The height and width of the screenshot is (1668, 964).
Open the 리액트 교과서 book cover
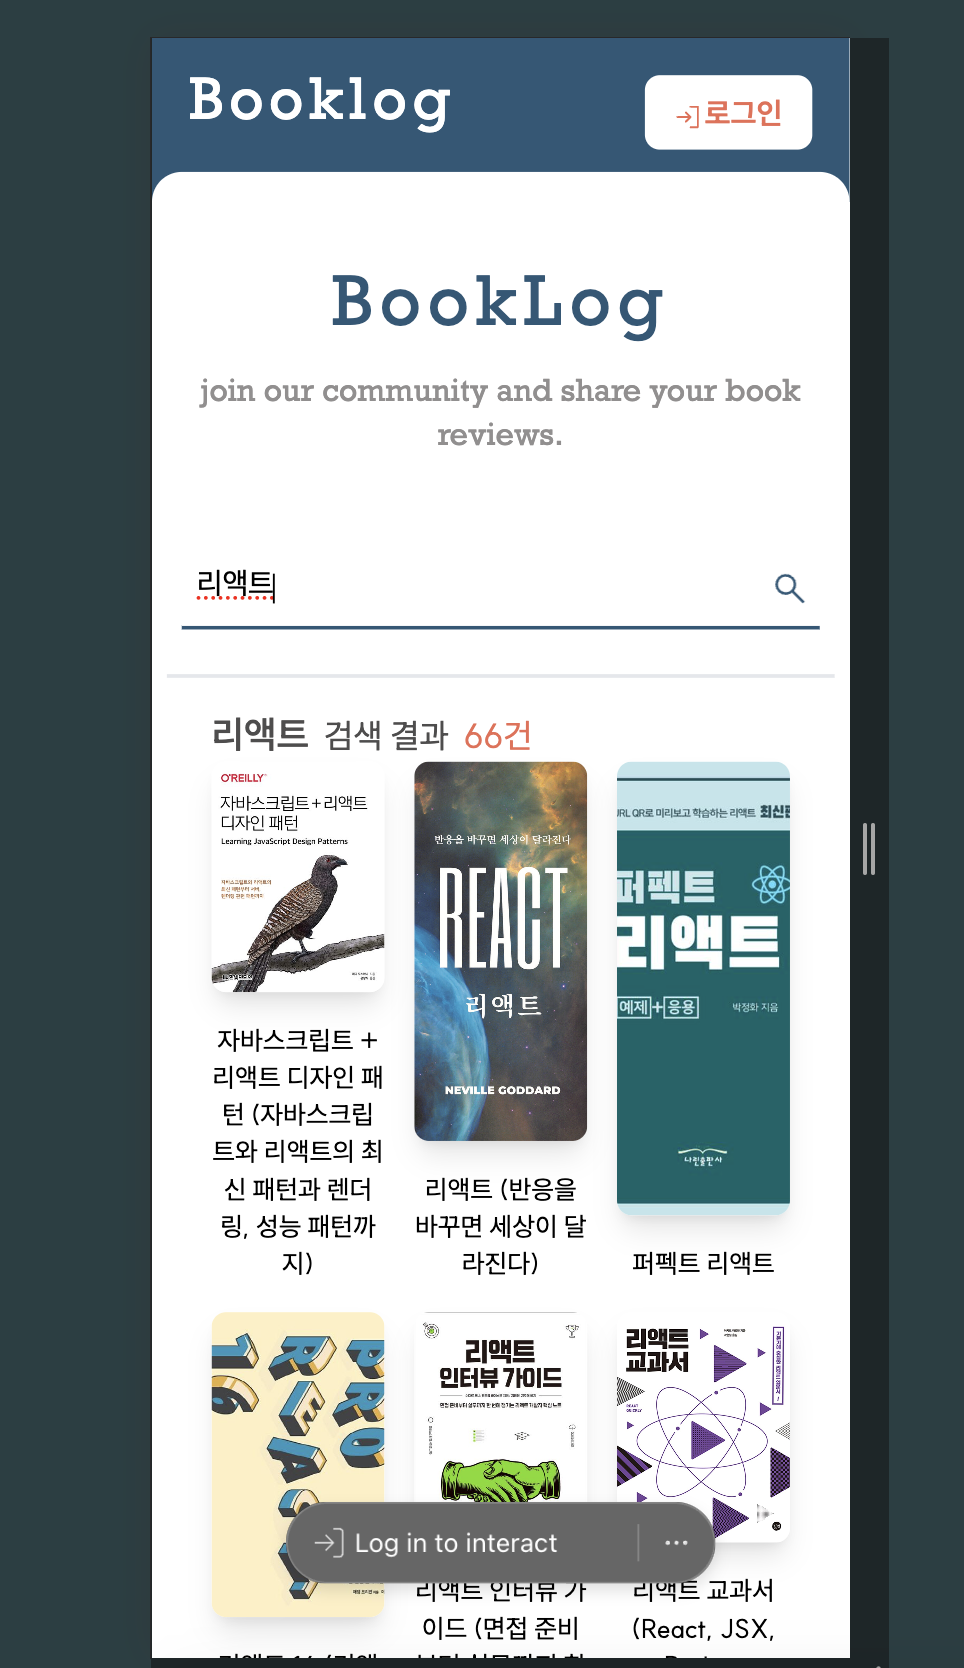coord(703,1427)
